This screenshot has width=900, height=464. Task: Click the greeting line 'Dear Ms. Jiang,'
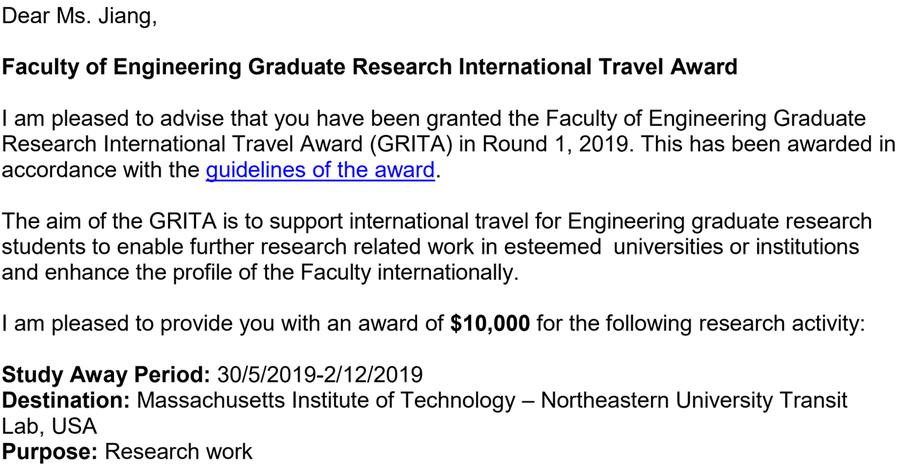coord(79,16)
